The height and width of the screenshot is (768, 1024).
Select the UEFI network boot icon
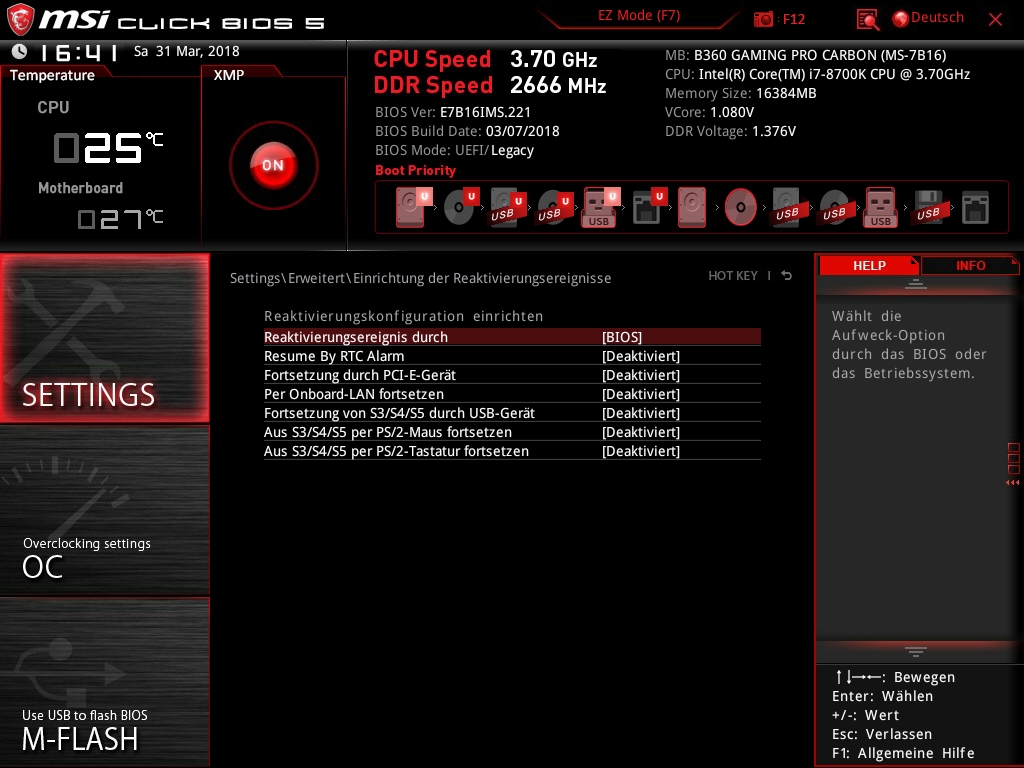[649, 208]
